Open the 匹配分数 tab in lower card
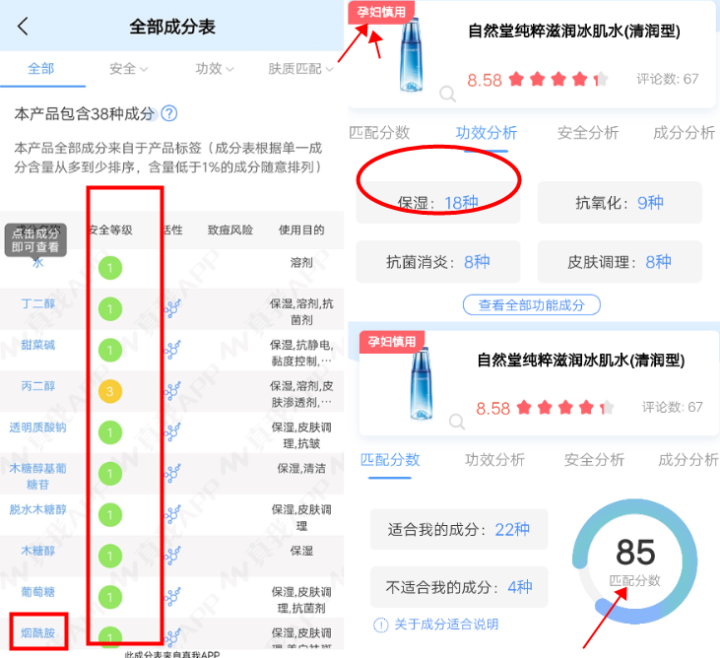This screenshot has width=720, height=658. (390, 460)
